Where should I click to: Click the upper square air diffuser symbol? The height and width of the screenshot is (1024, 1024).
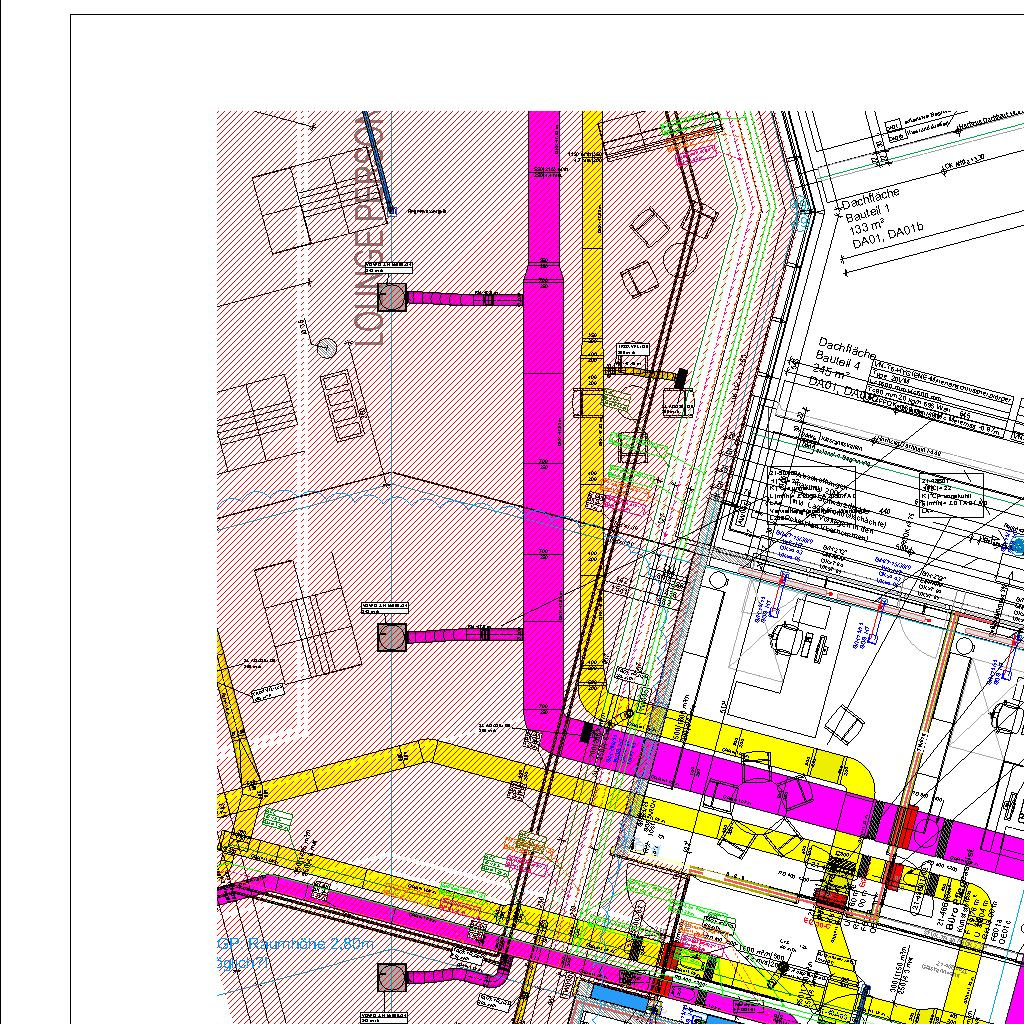(391, 297)
